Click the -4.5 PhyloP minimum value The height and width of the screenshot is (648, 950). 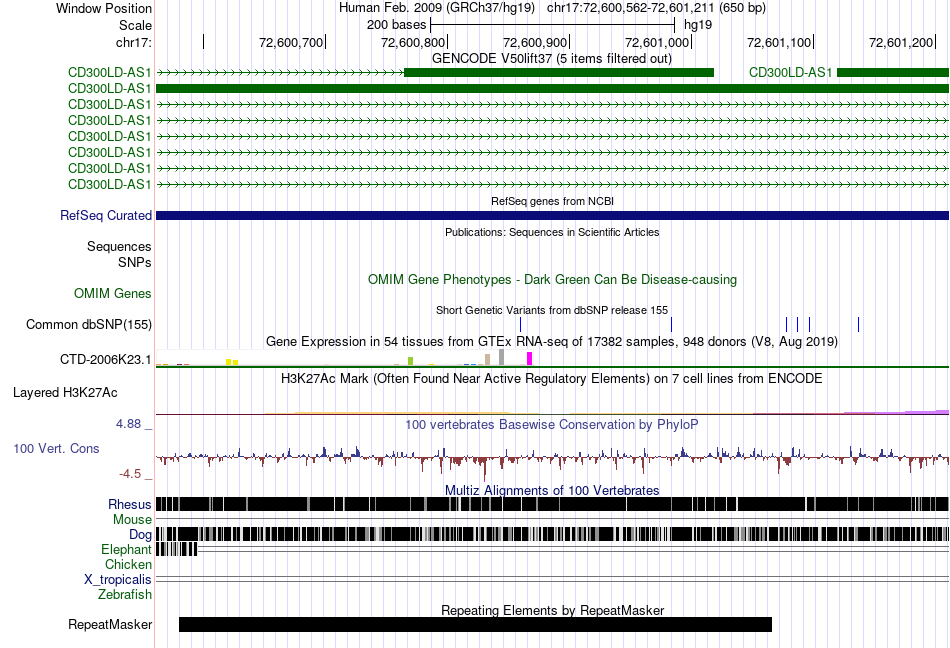point(130,474)
